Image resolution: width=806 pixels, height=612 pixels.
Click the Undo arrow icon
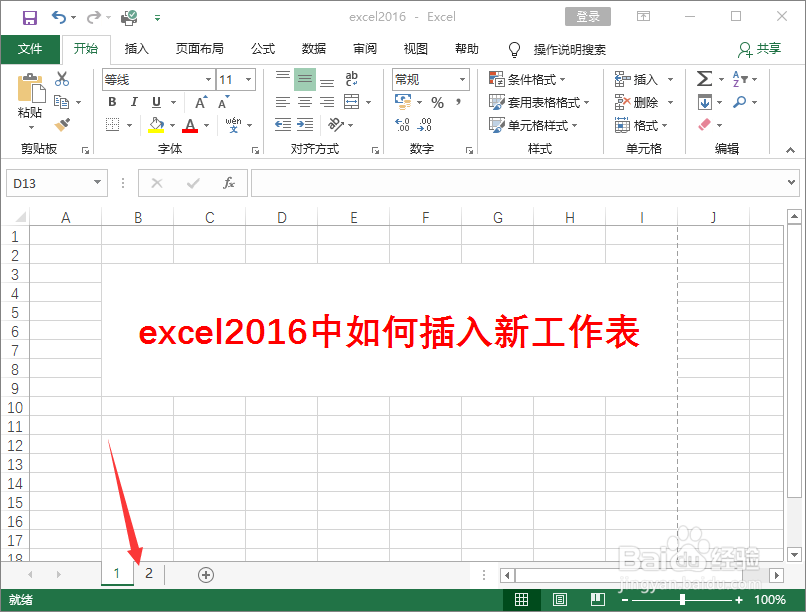click(58, 17)
